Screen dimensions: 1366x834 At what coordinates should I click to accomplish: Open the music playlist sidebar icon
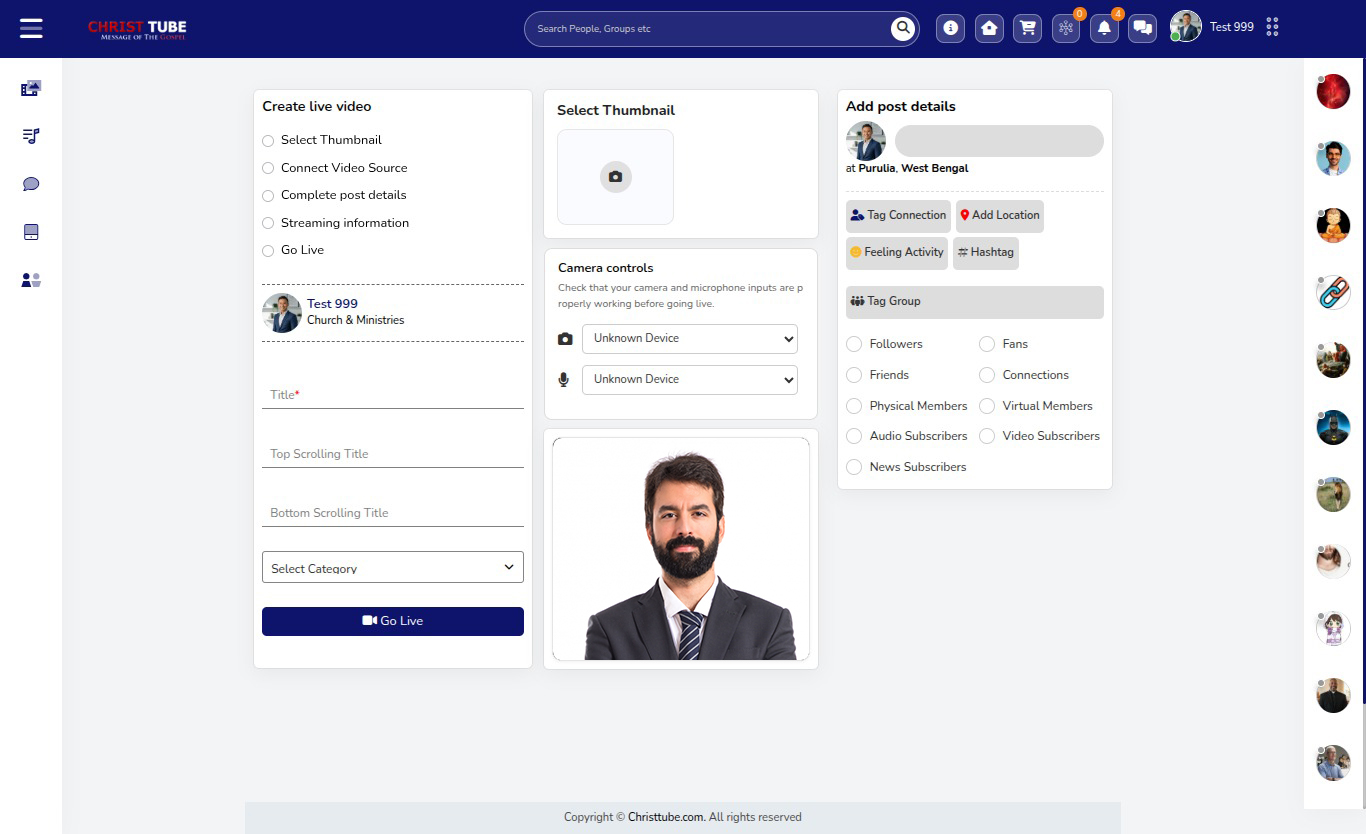point(31,136)
